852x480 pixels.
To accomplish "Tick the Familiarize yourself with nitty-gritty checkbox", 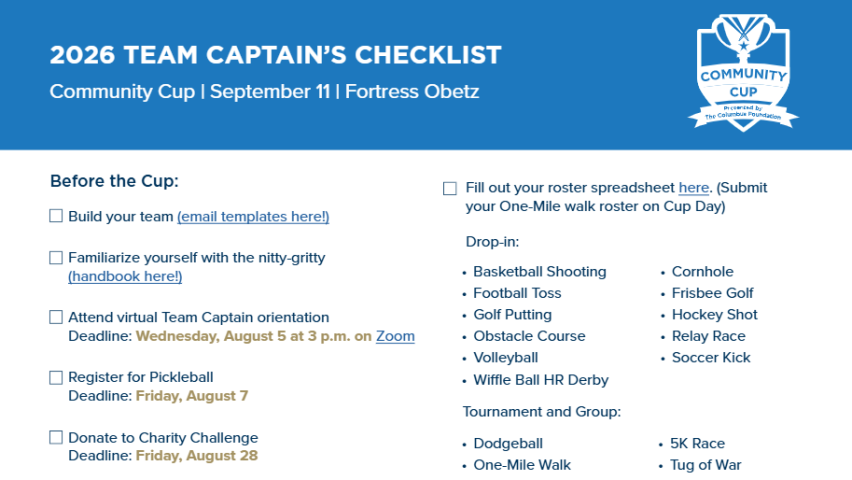I will [x=56, y=257].
